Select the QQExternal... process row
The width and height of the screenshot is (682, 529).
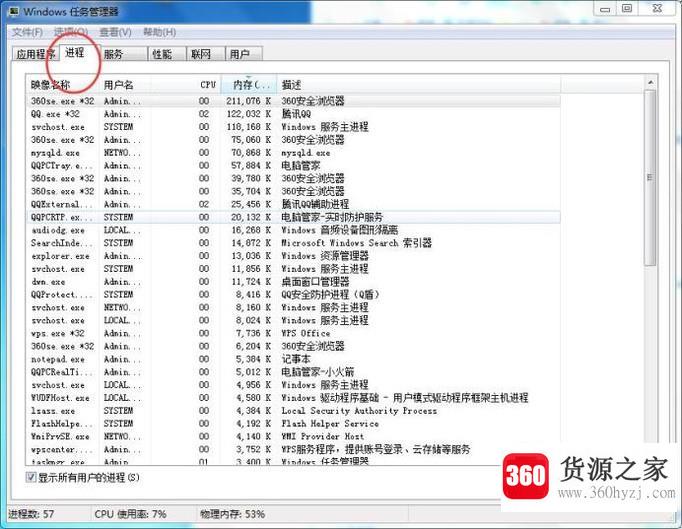point(293,204)
